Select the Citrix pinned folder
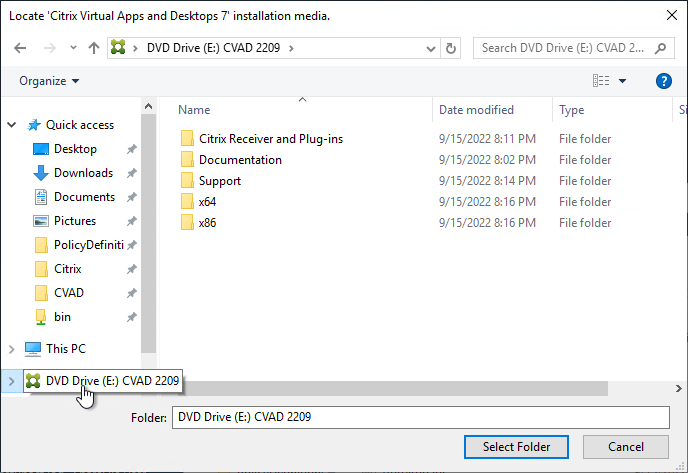The image size is (688, 473). pyautogui.click(x=68, y=269)
